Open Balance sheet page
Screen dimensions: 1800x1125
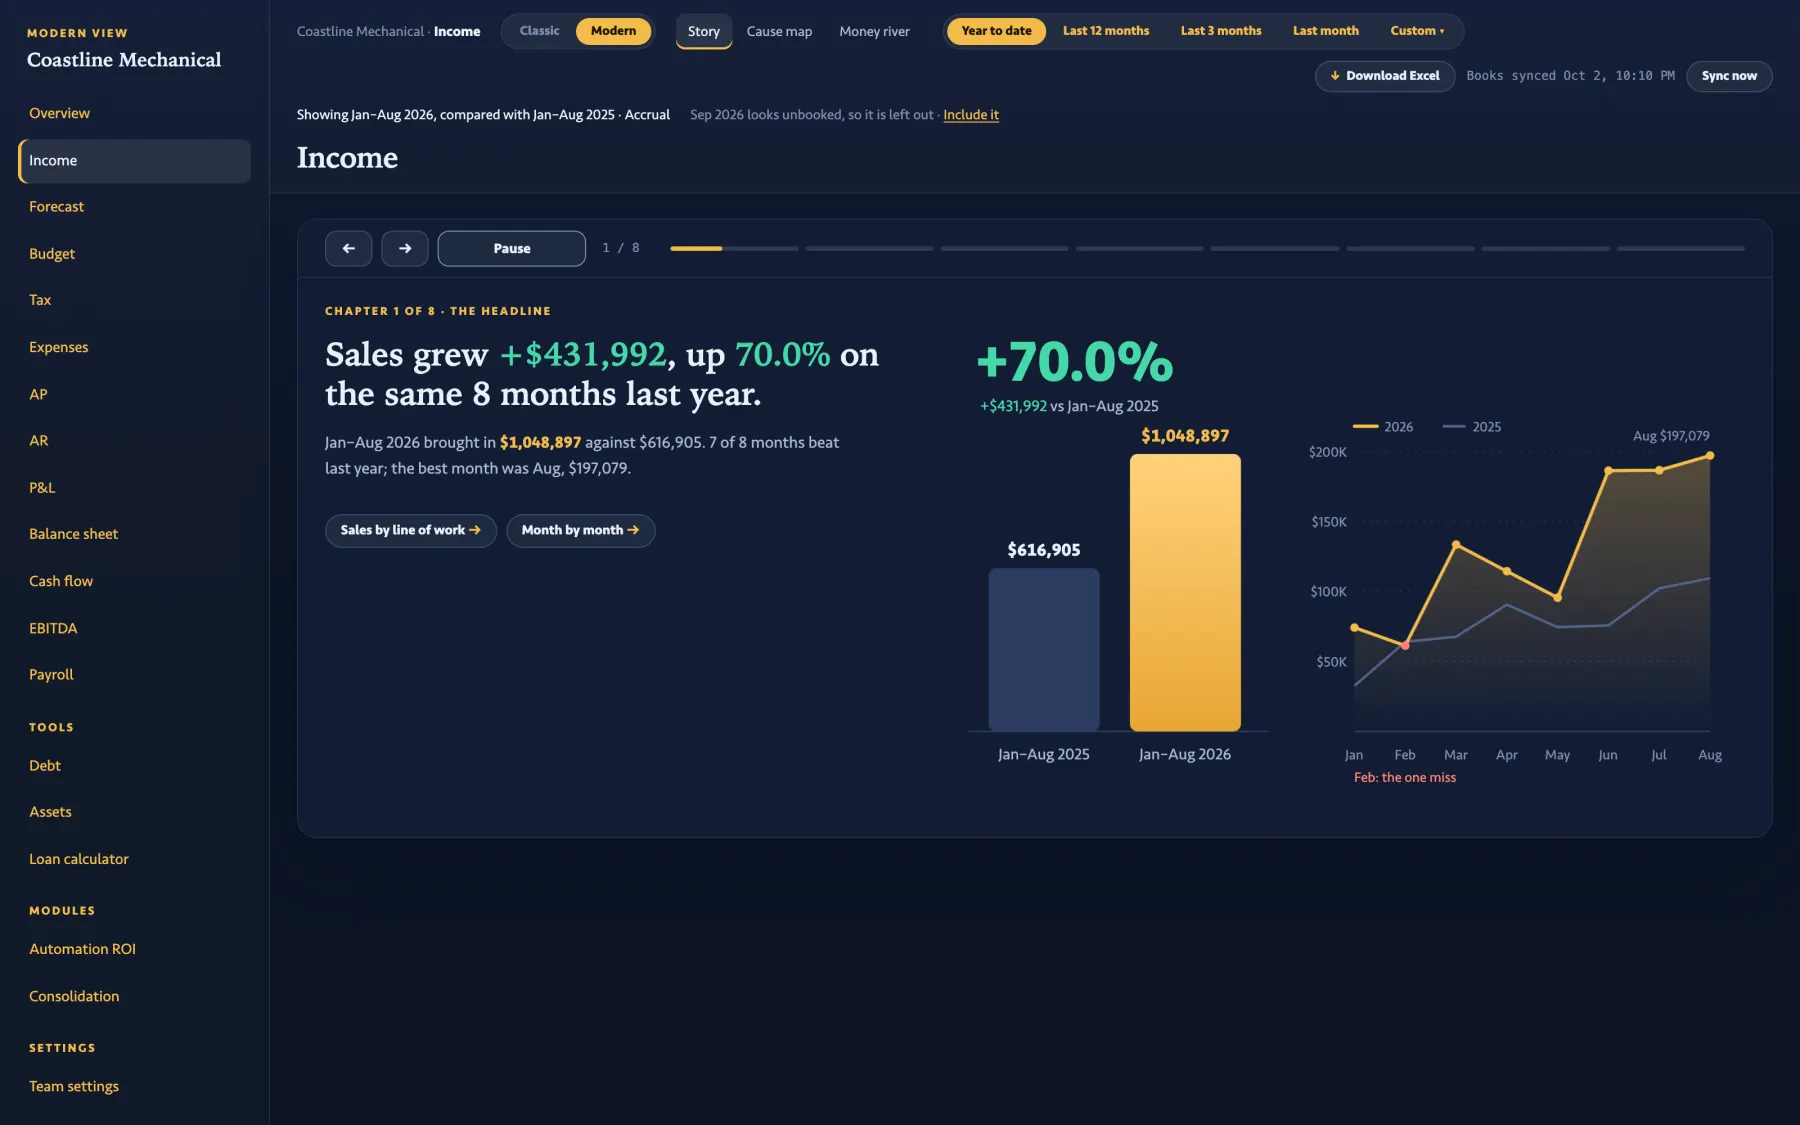[x=134, y=534]
